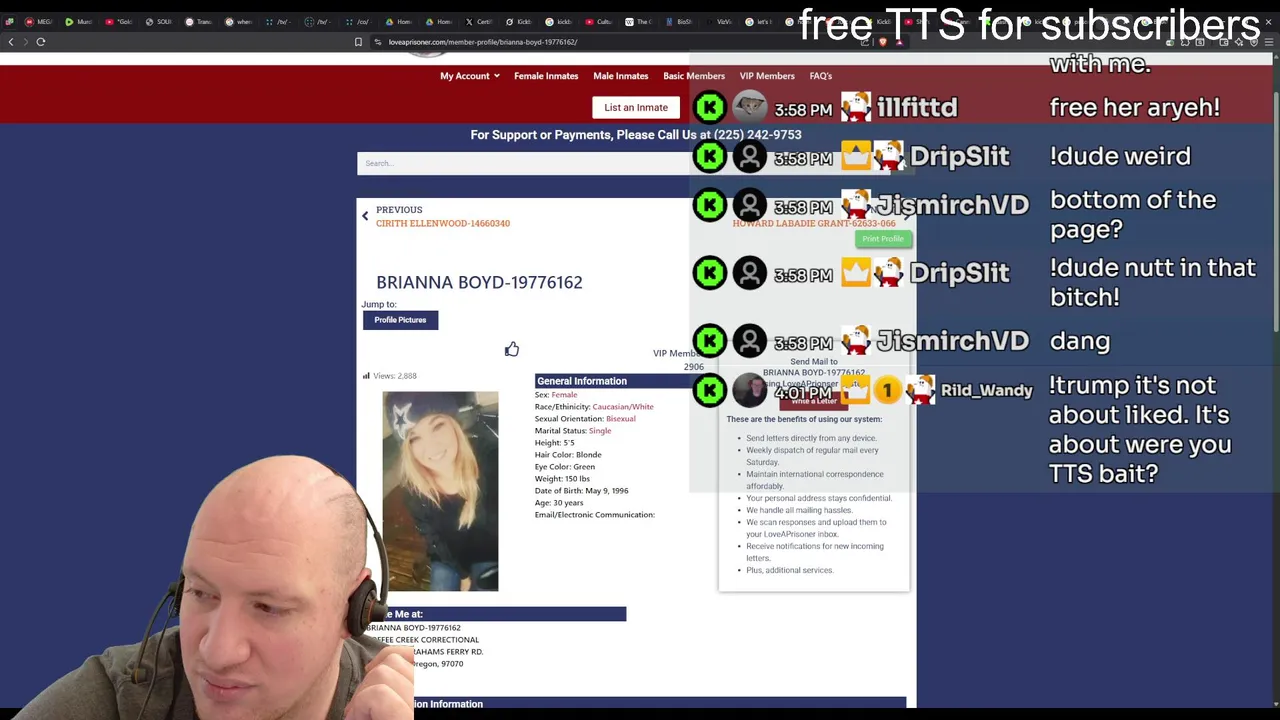Click the Views: 2,888 counter text
The height and width of the screenshot is (720, 1280).
pos(395,376)
